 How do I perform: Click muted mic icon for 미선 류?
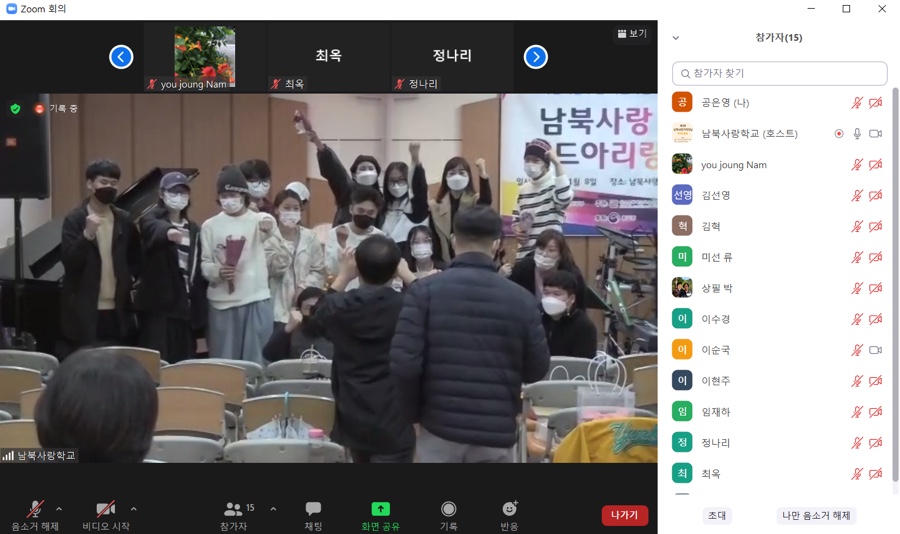click(856, 257)
